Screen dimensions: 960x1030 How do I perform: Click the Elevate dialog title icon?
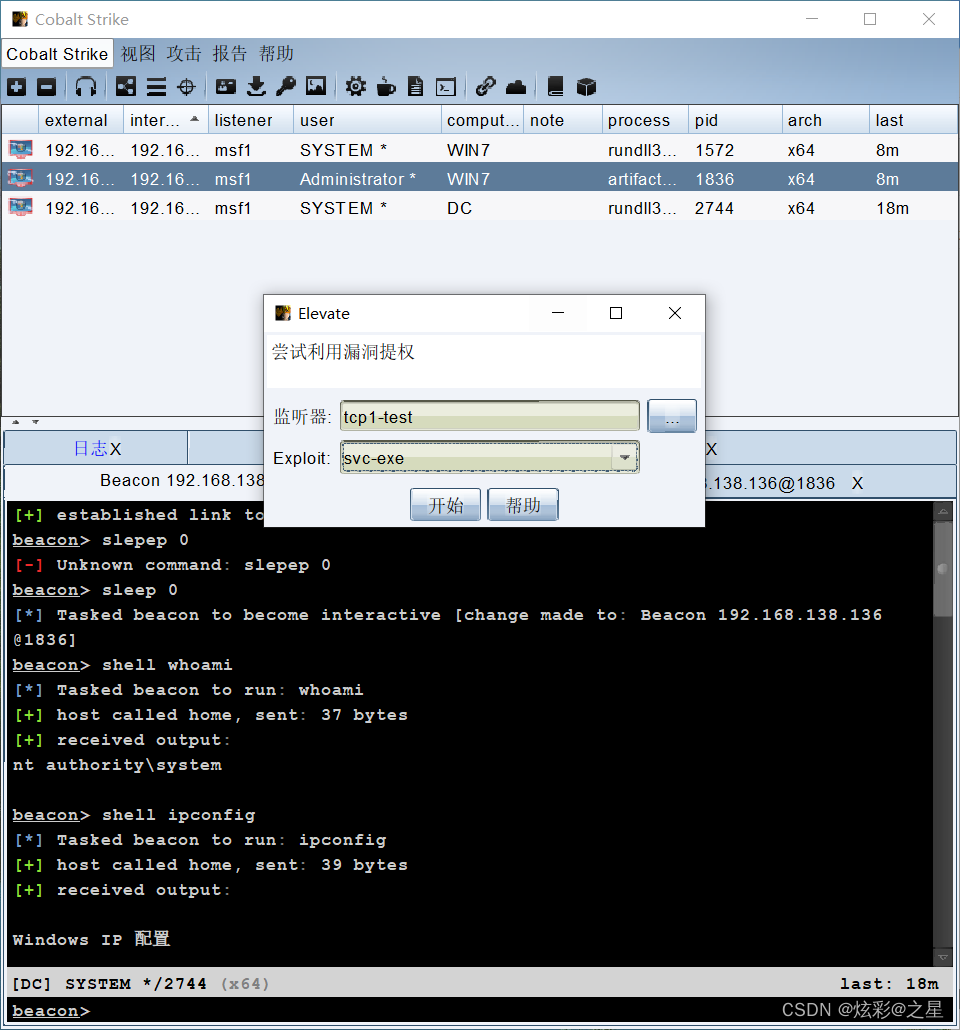(283, 313)
